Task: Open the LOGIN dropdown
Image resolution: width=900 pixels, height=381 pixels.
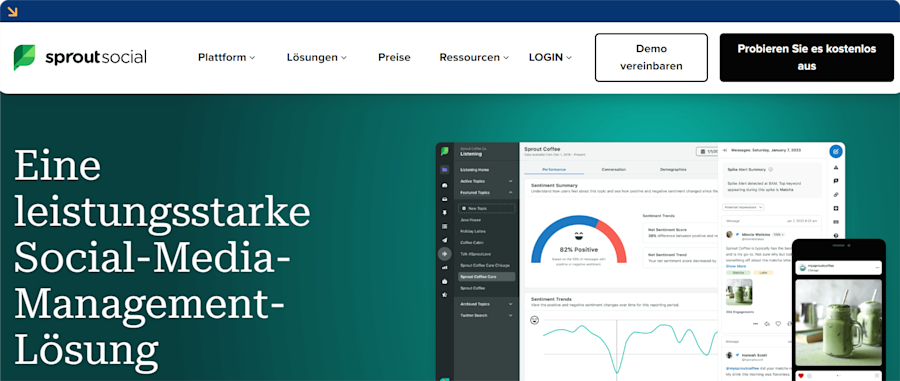Action: tap(550, 57)
